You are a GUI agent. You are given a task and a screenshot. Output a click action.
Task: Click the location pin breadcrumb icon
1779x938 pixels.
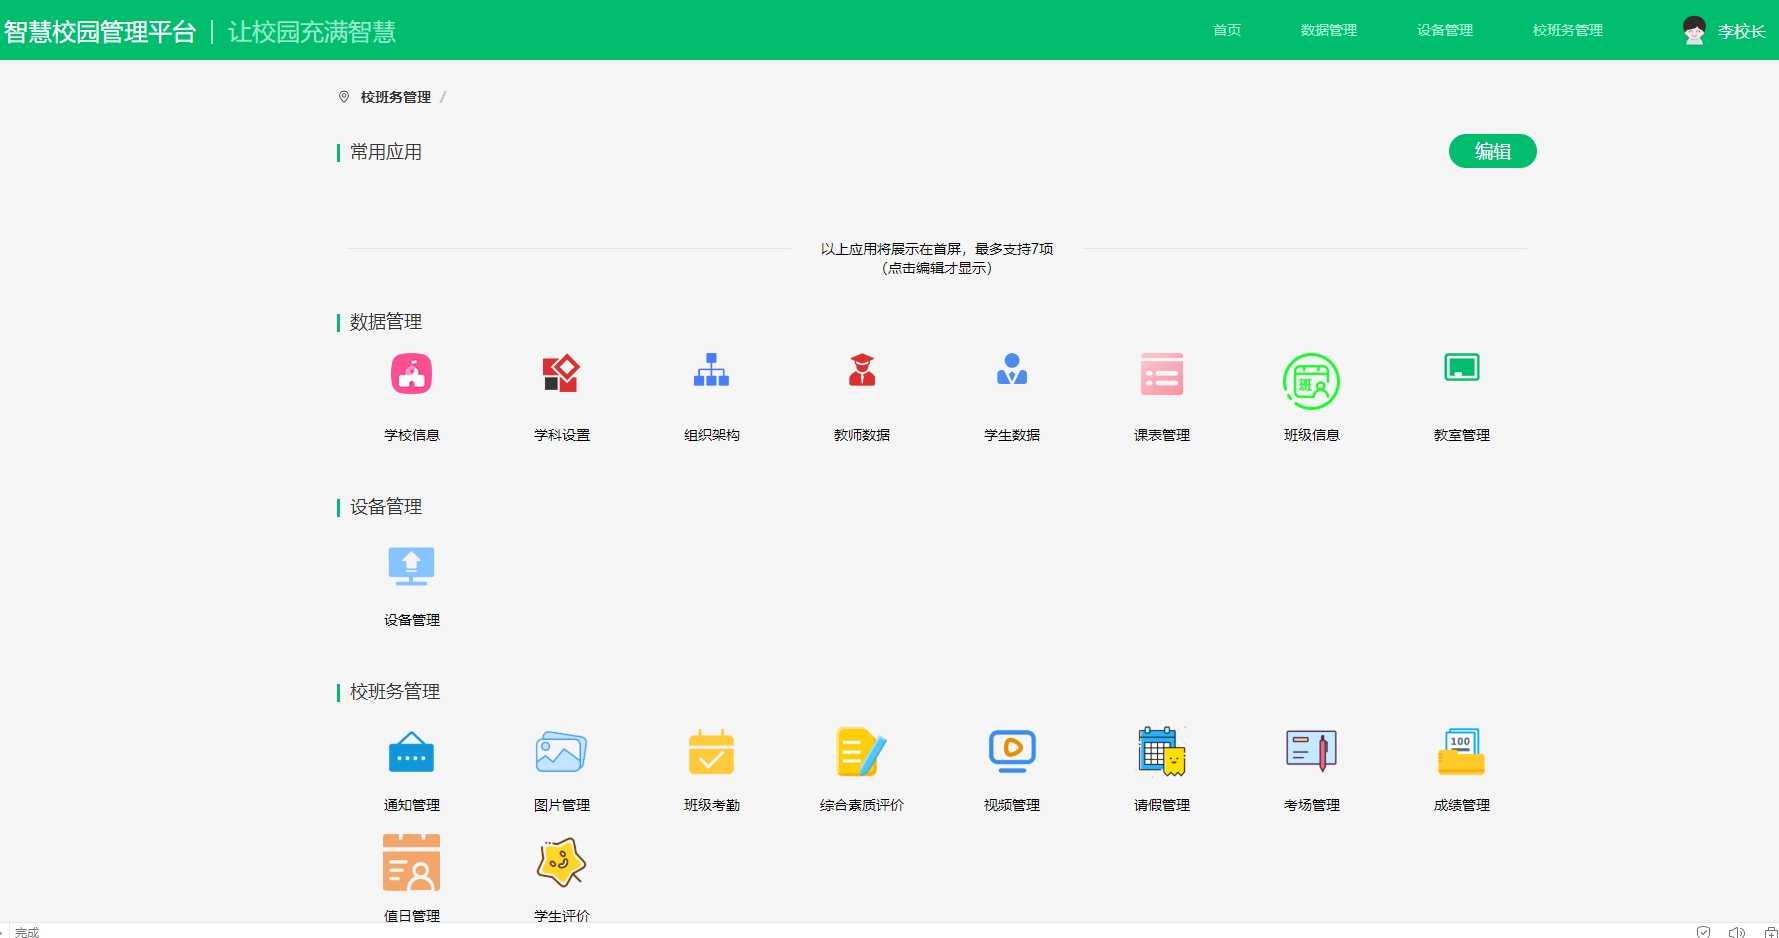click(x=344, y=97)
